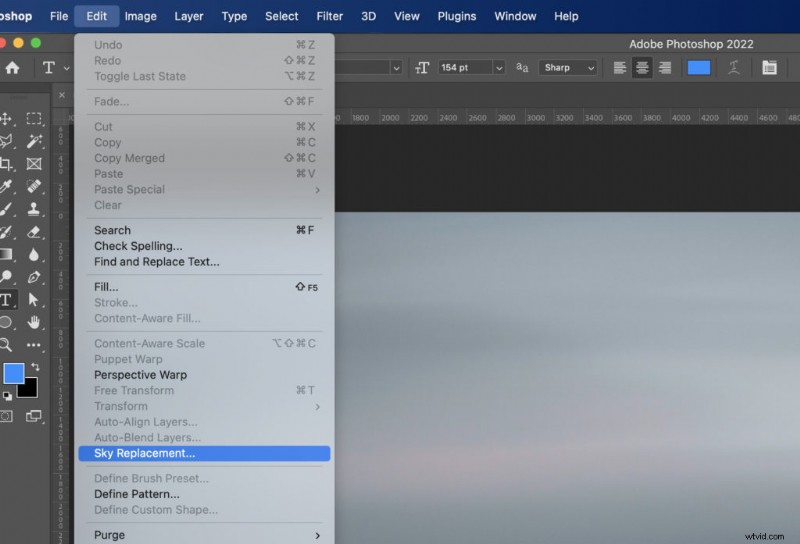800x544 pixels.
Task: Enable center text alignment
Action: click(x=641, y=68)
